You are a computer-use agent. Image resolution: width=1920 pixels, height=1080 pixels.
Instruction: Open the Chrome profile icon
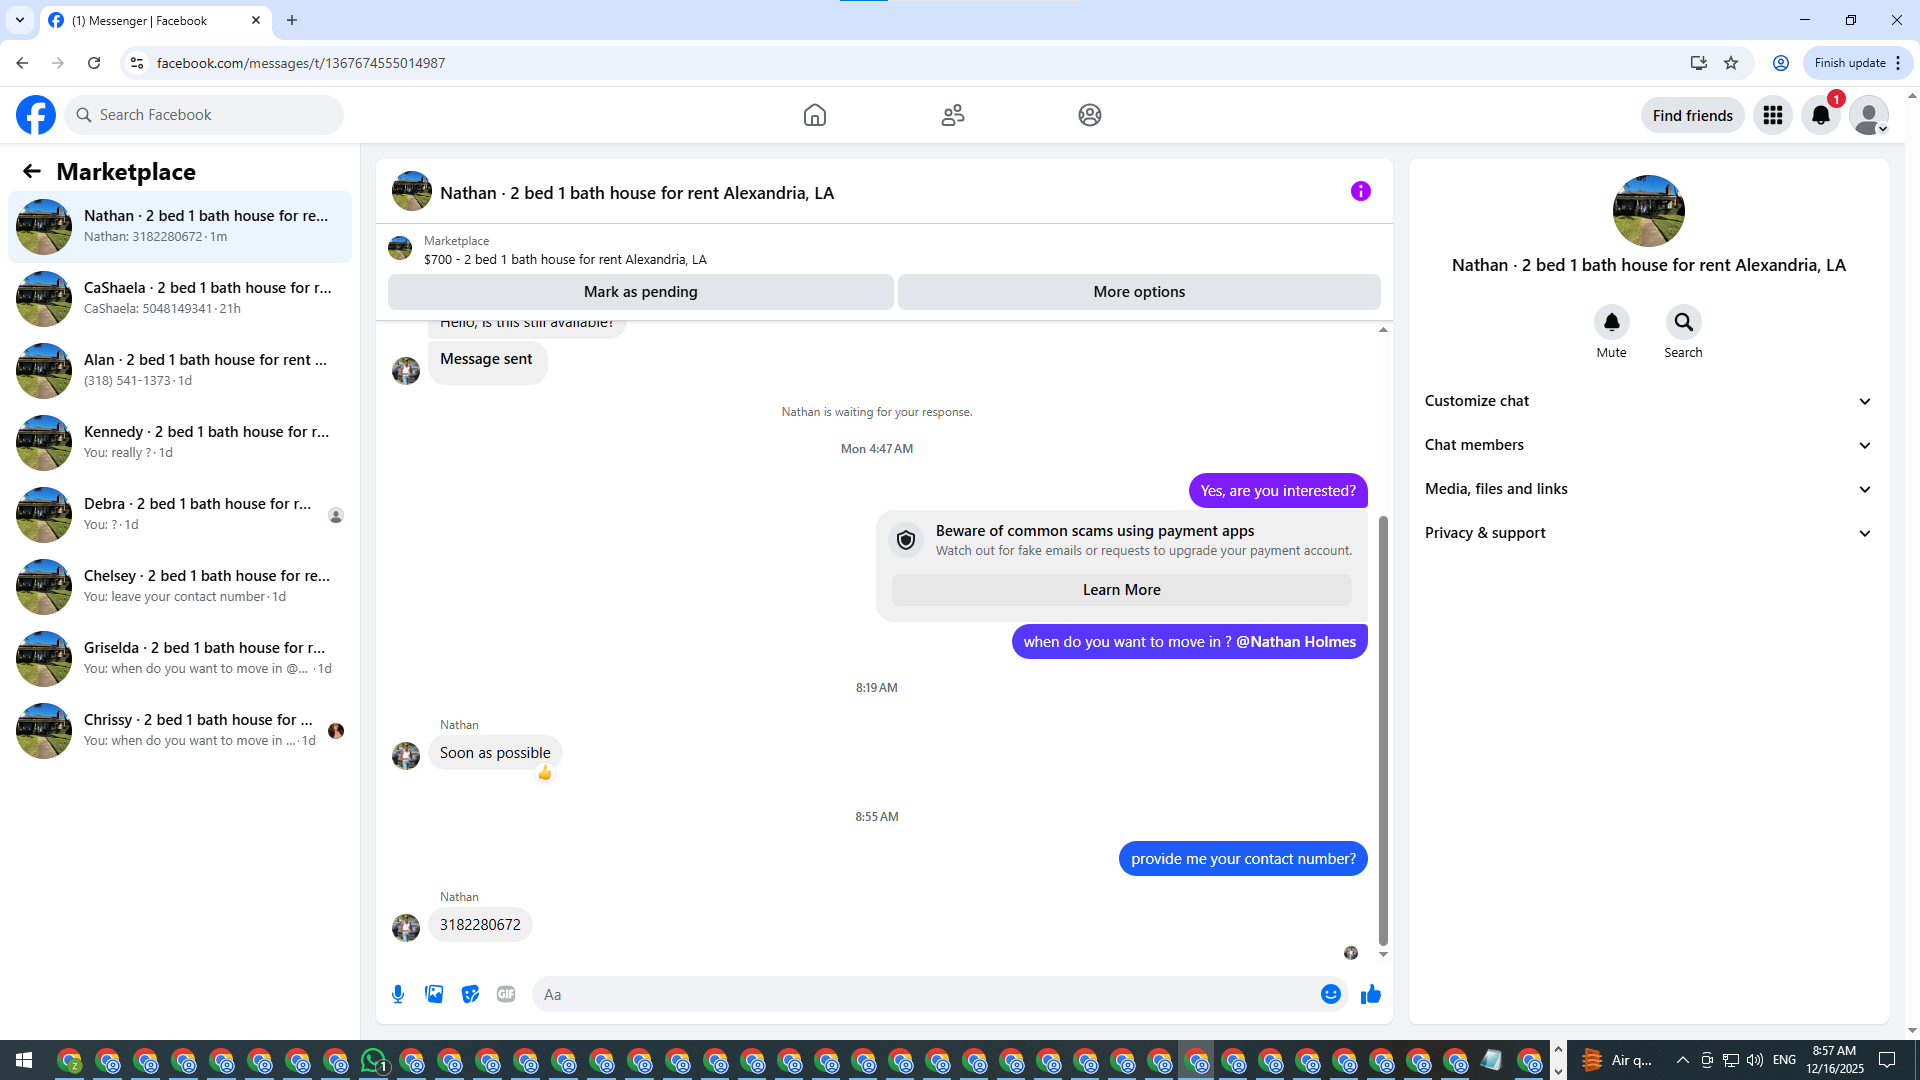tap(1781, 63)
